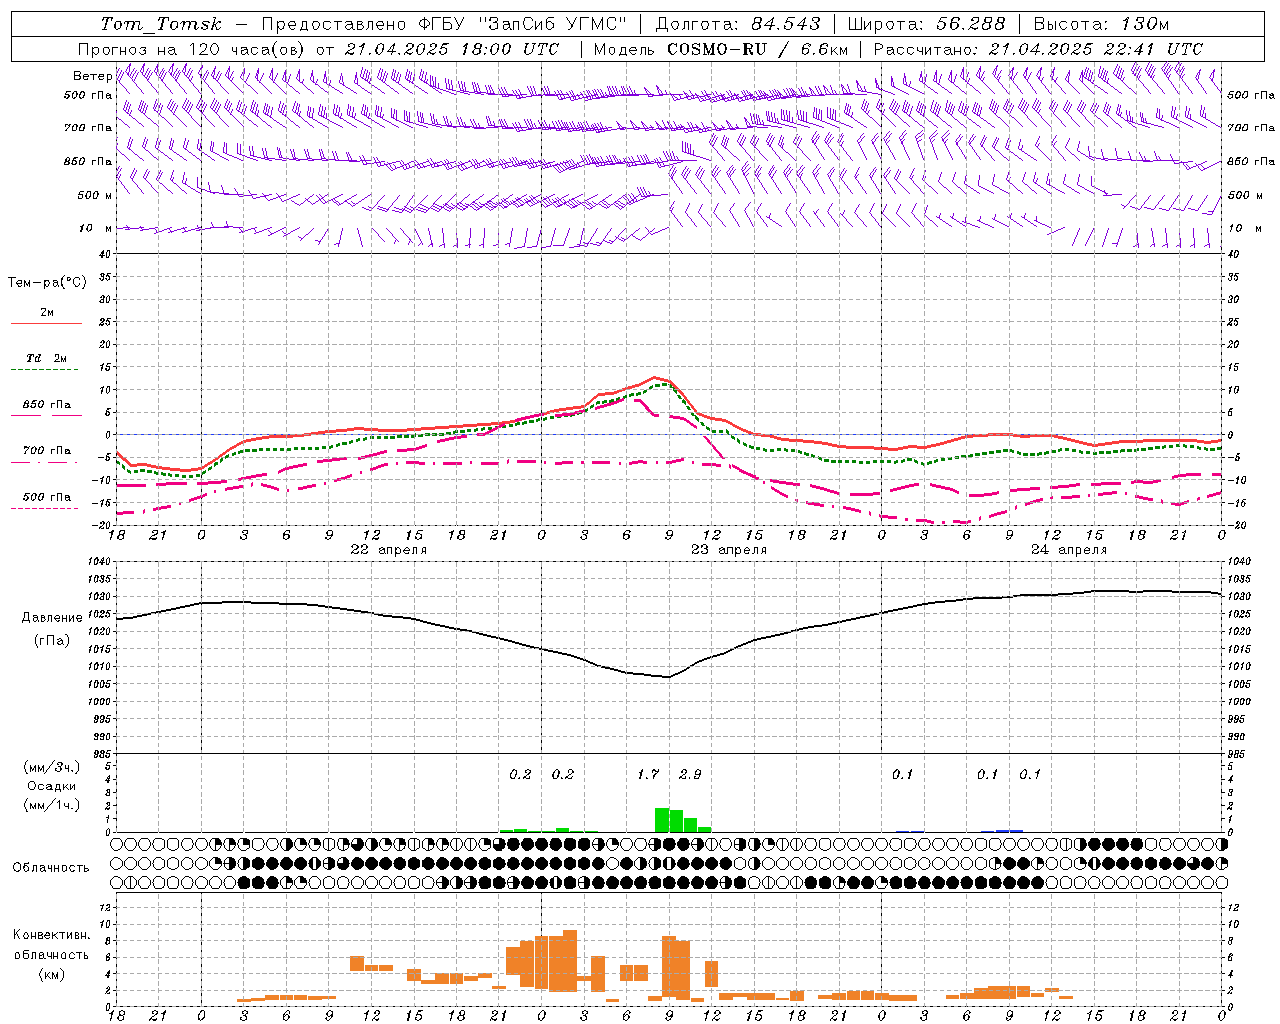Click the '22 апреля' date label
The height and width of the screenshot is (1024, 1280).
[x=389, y=550]
